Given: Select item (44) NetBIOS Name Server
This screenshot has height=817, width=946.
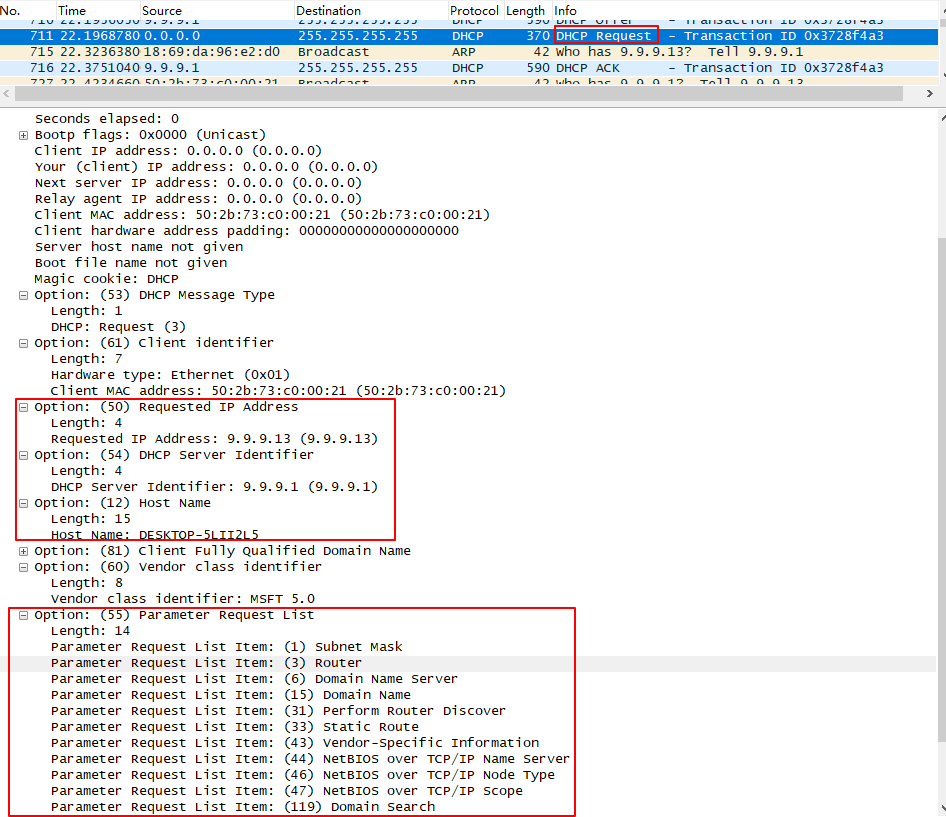Looking at the screenshot, I should click(x=310, y=759).
